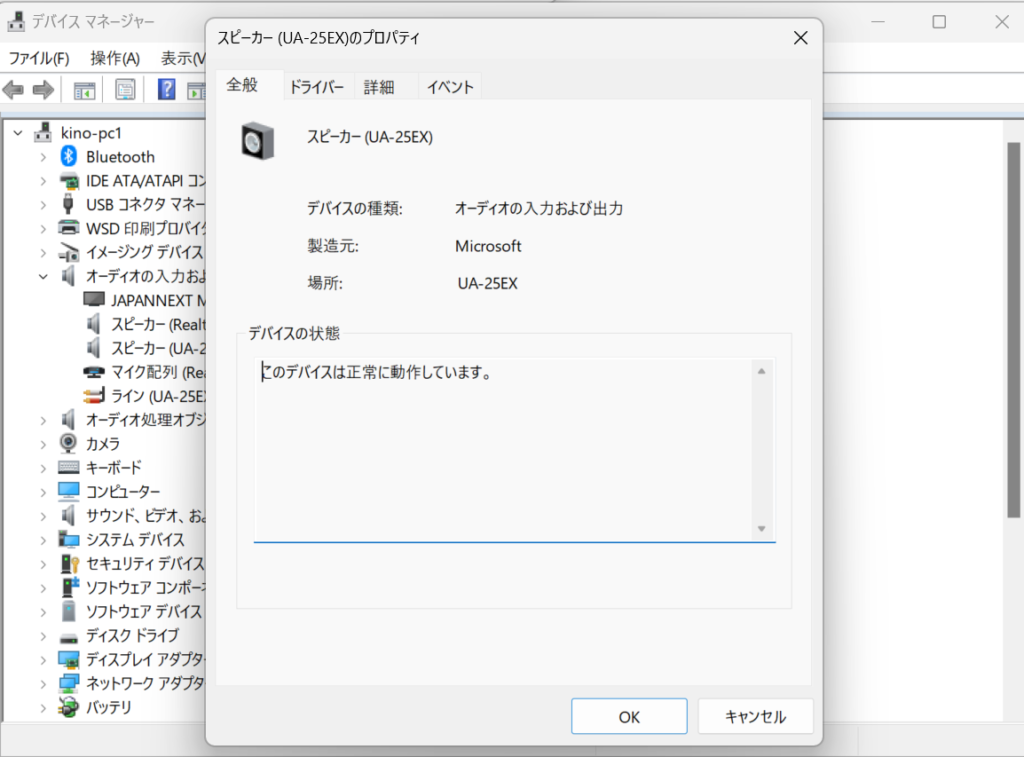The height and width of the screenshot is (757, 1024).
Task: Select the コンピューター tree row
Action: pos(123,492)
